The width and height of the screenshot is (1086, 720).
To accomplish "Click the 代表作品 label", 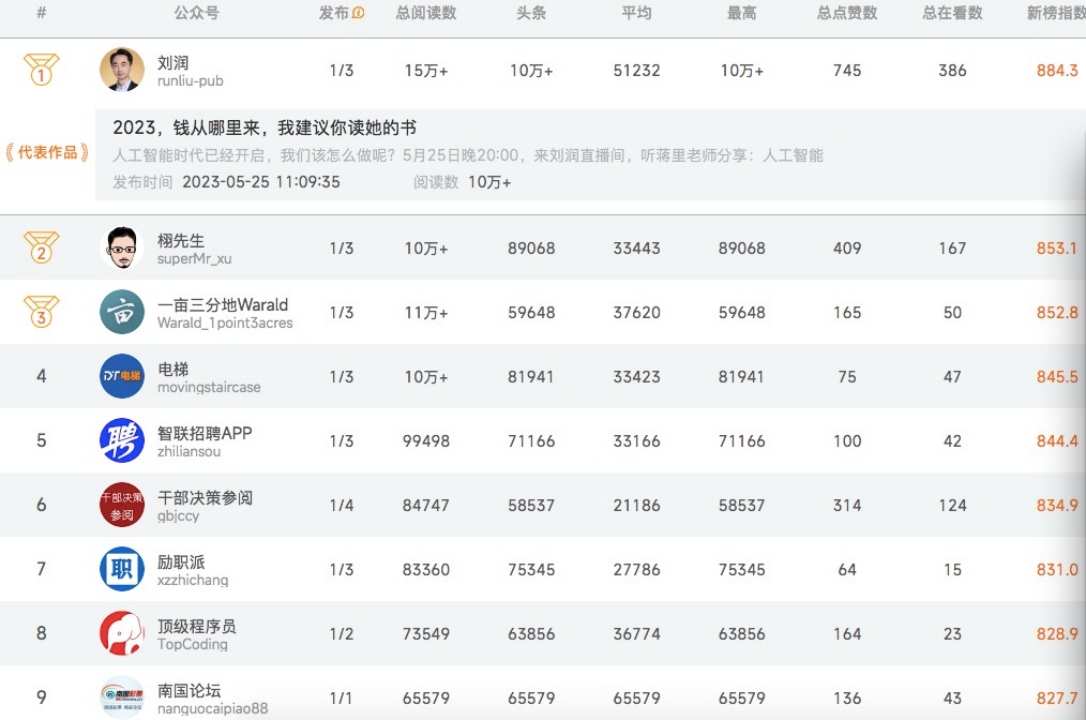I will 47,152.
